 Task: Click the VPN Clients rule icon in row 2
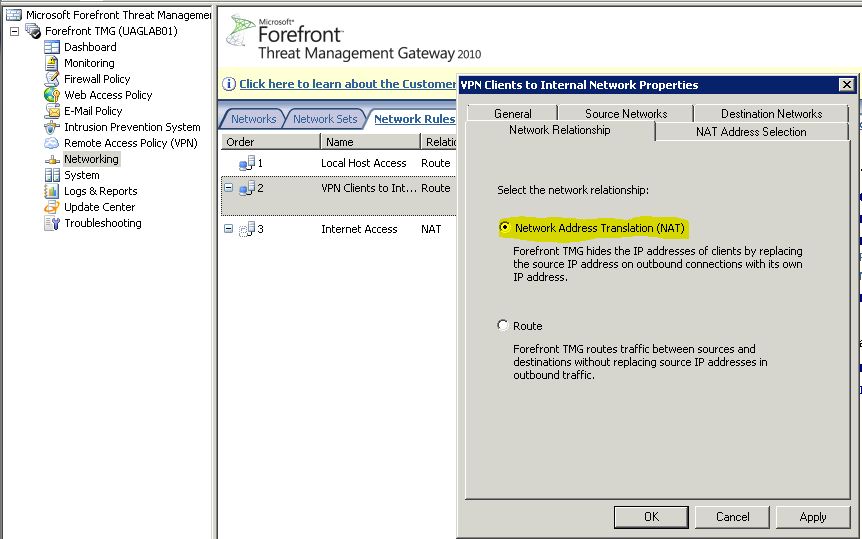tap(247, 188)
